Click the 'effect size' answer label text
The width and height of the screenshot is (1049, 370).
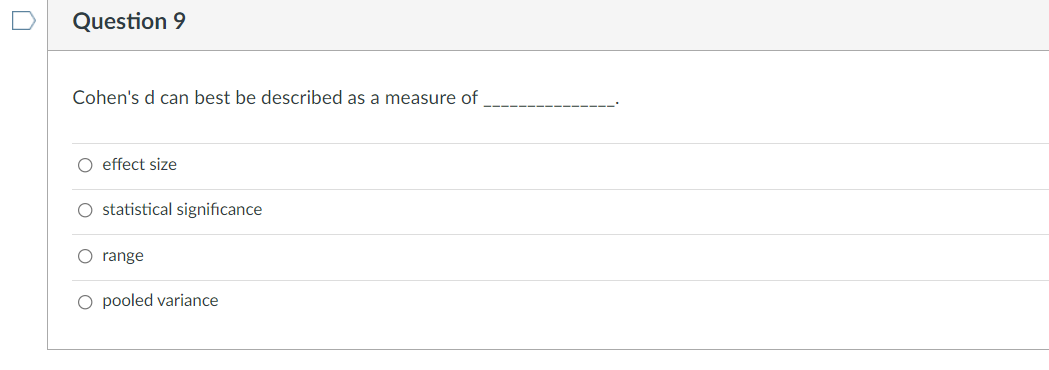(139, 165)
